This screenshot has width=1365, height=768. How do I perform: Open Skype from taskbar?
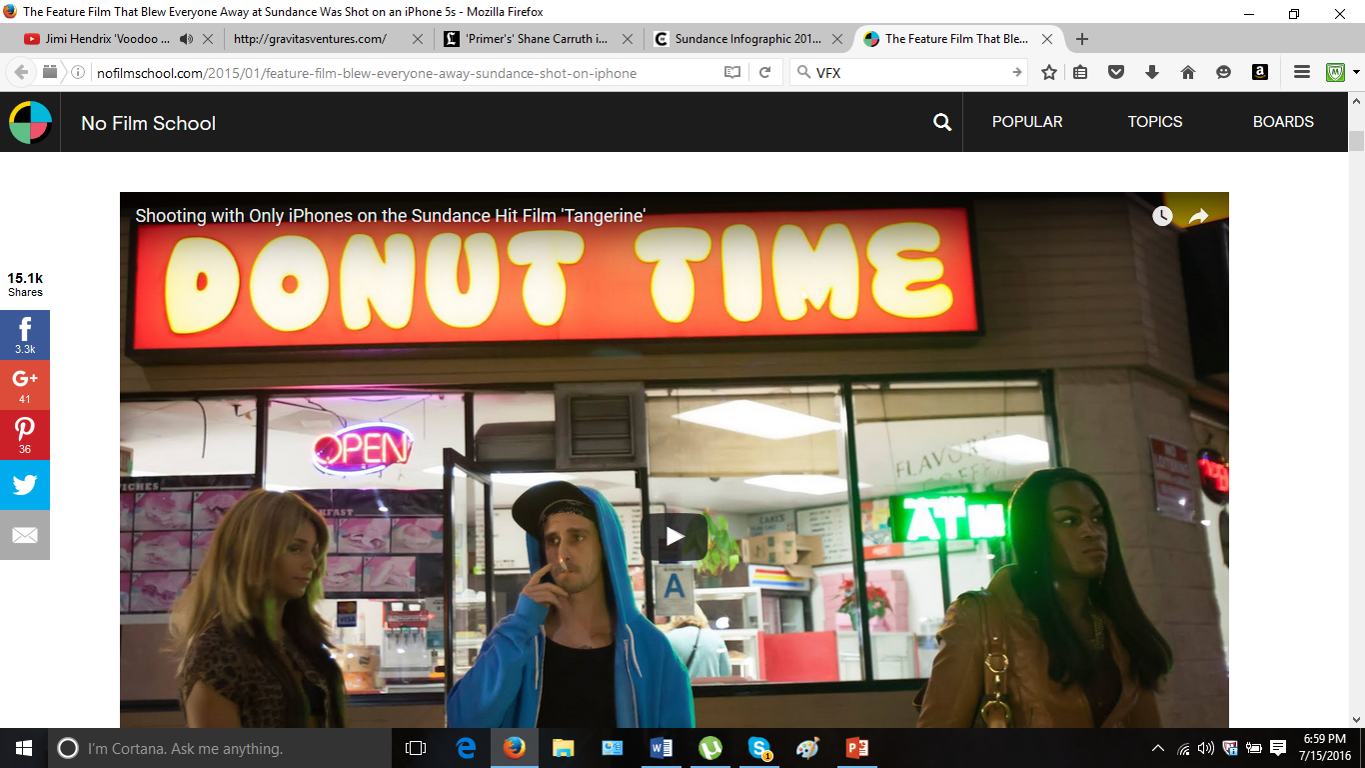[759, 748]
